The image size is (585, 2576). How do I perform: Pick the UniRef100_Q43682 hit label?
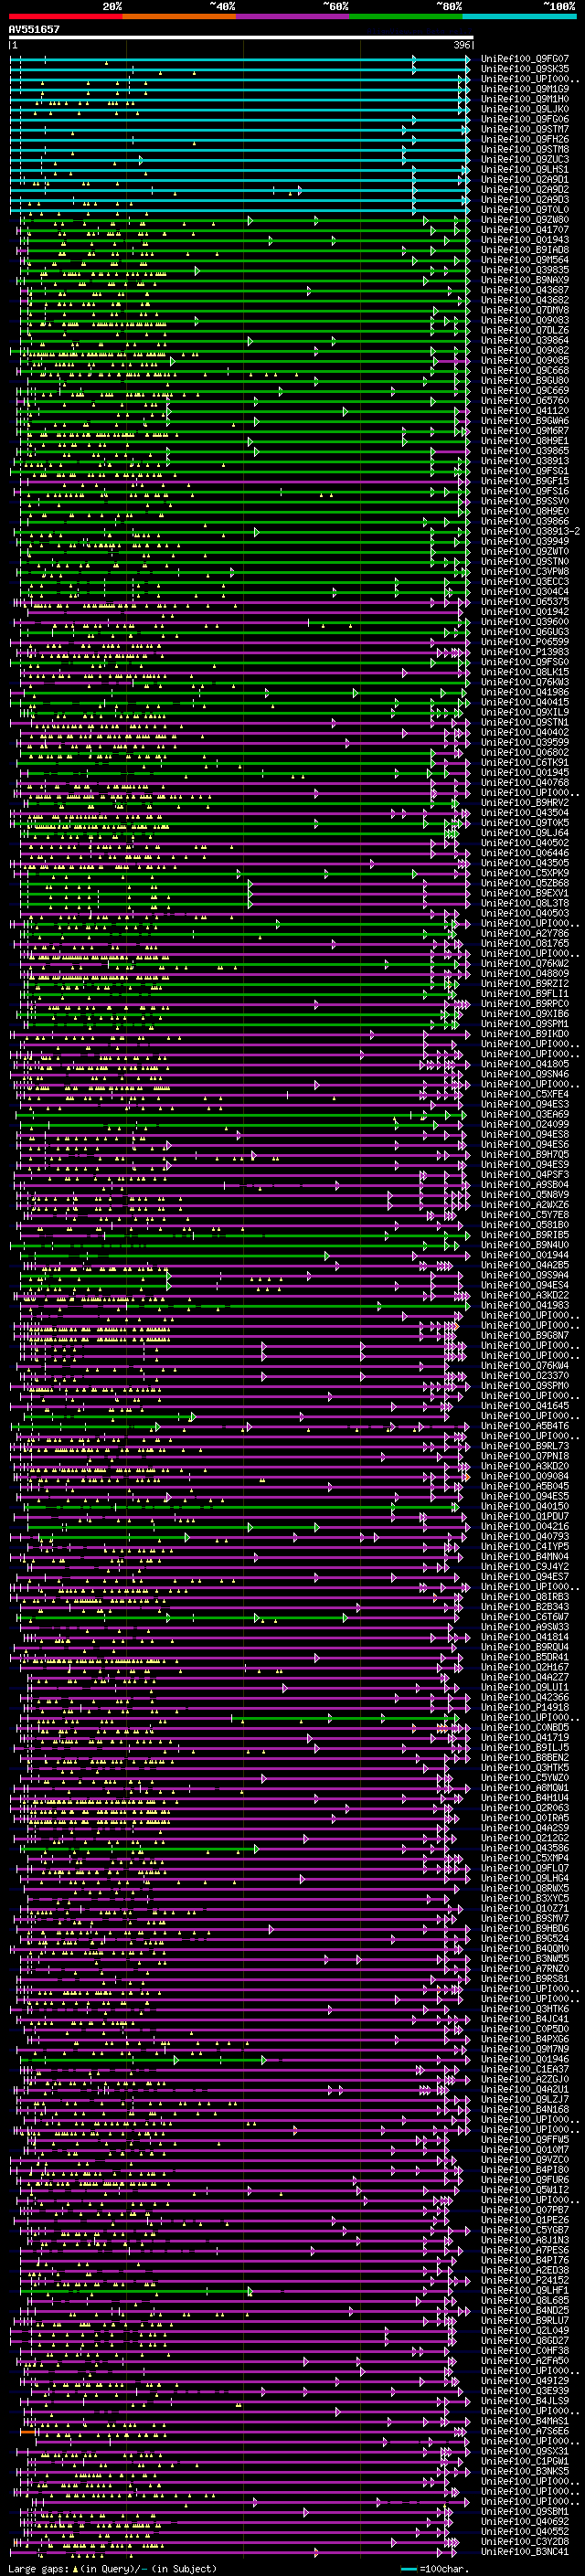(524, 300)
